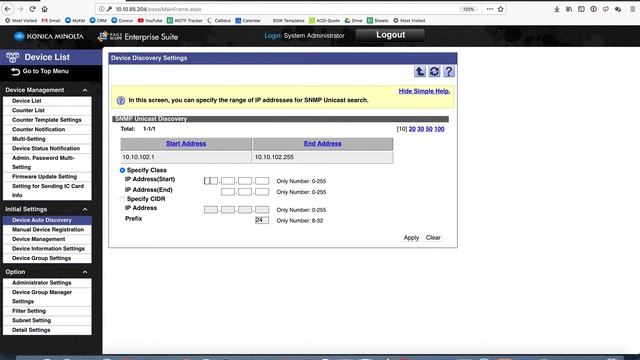Open the Drive bookmark
Screen dimensions: 640x360
pyautogui.click(x=353, y=20)
